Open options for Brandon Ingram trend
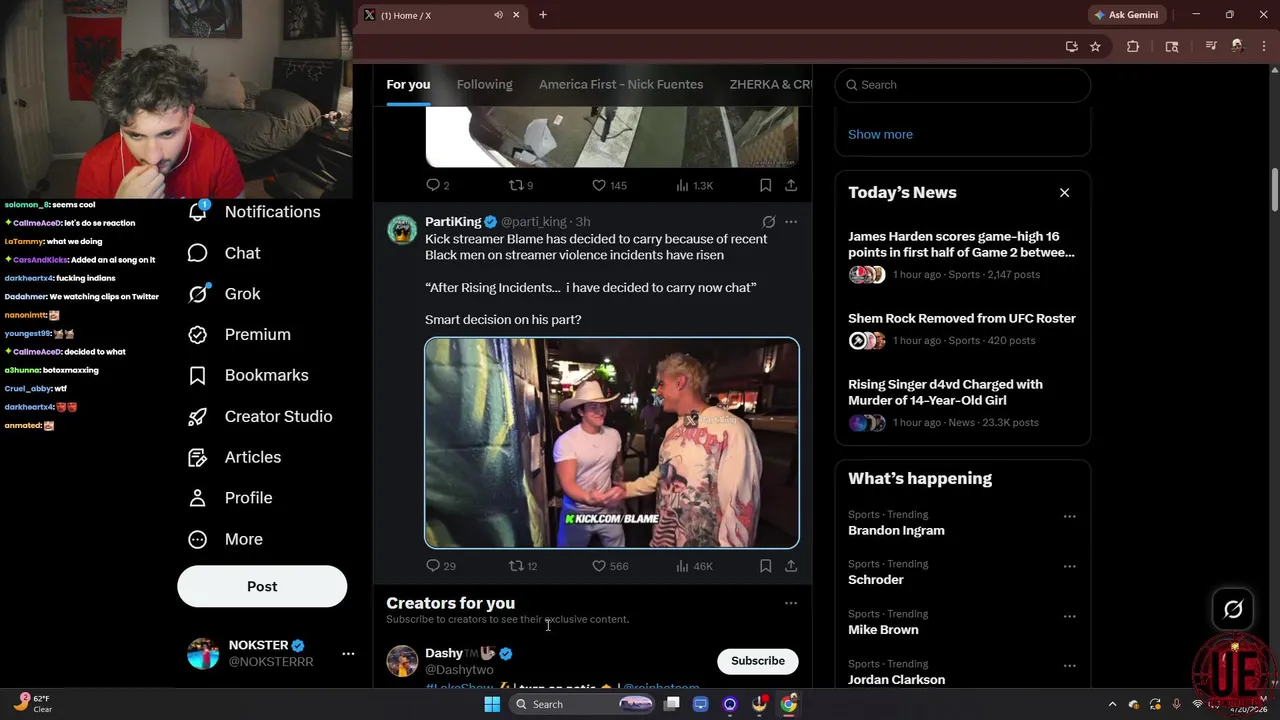Screen dimensions: 1280x720 (x=1069, y=516)
